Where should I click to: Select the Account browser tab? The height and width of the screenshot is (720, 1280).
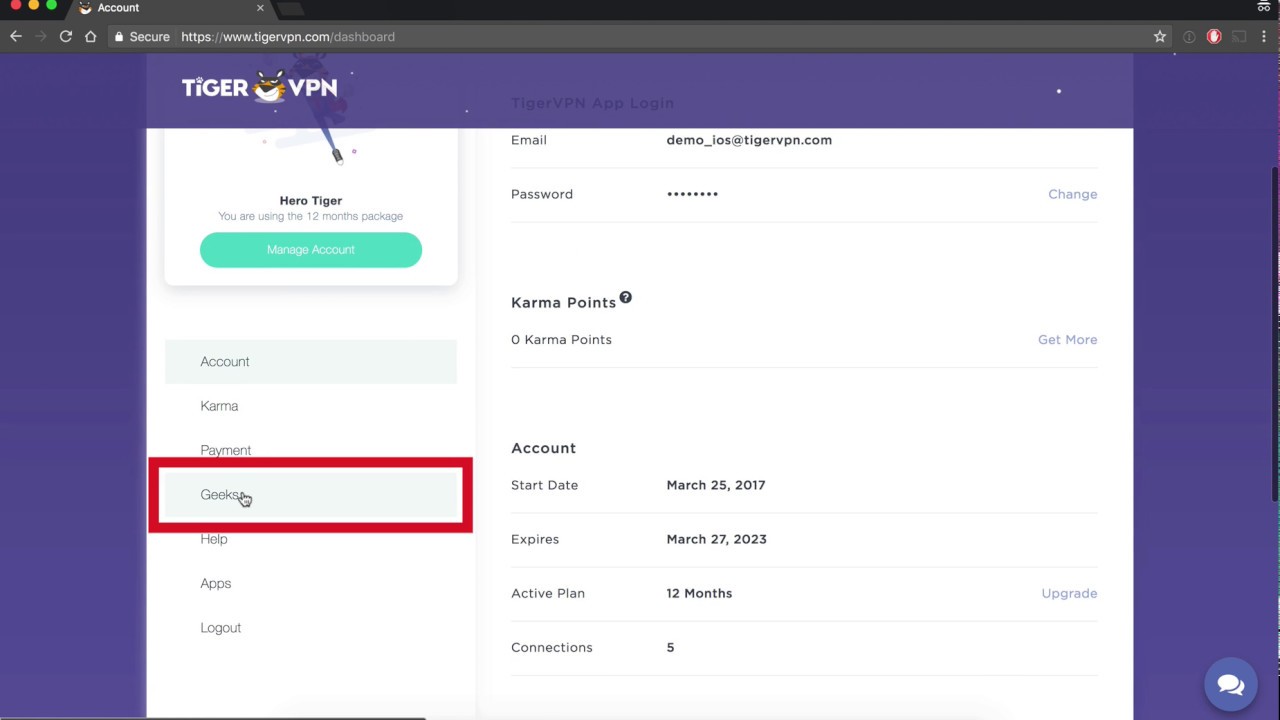pos(170,8)
